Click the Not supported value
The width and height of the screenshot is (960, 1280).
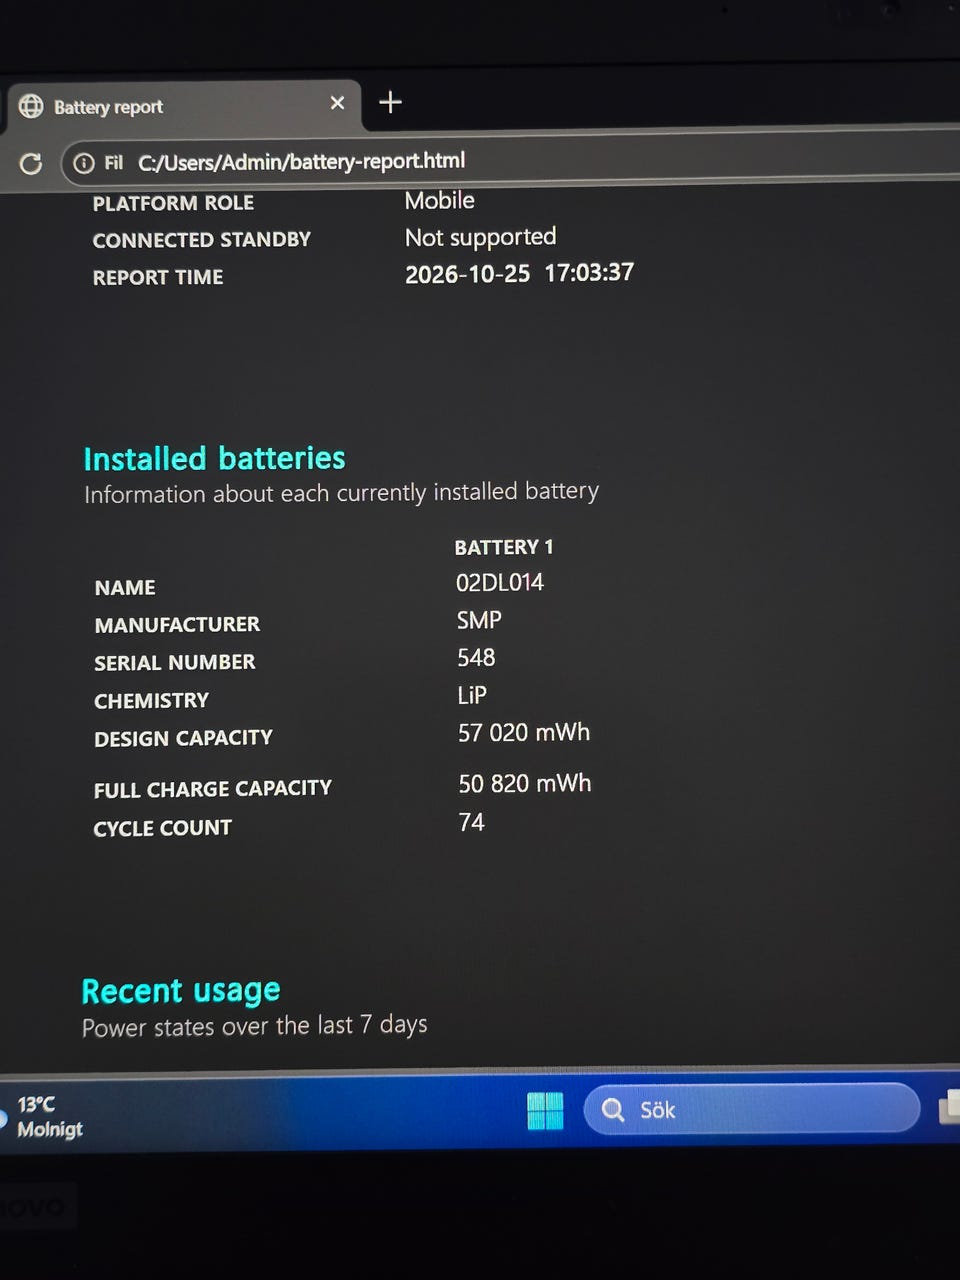[x=481, y=237]
